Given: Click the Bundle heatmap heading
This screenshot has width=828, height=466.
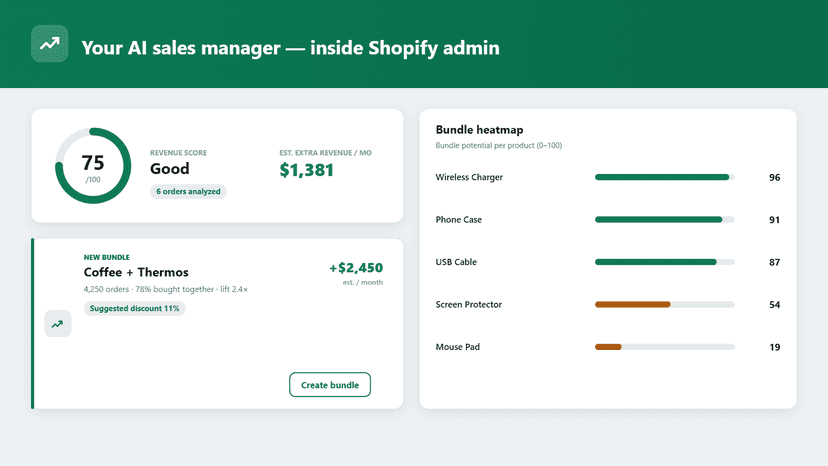Looking at the screenshot, I should pyautogui.click(x=479, y=129).
